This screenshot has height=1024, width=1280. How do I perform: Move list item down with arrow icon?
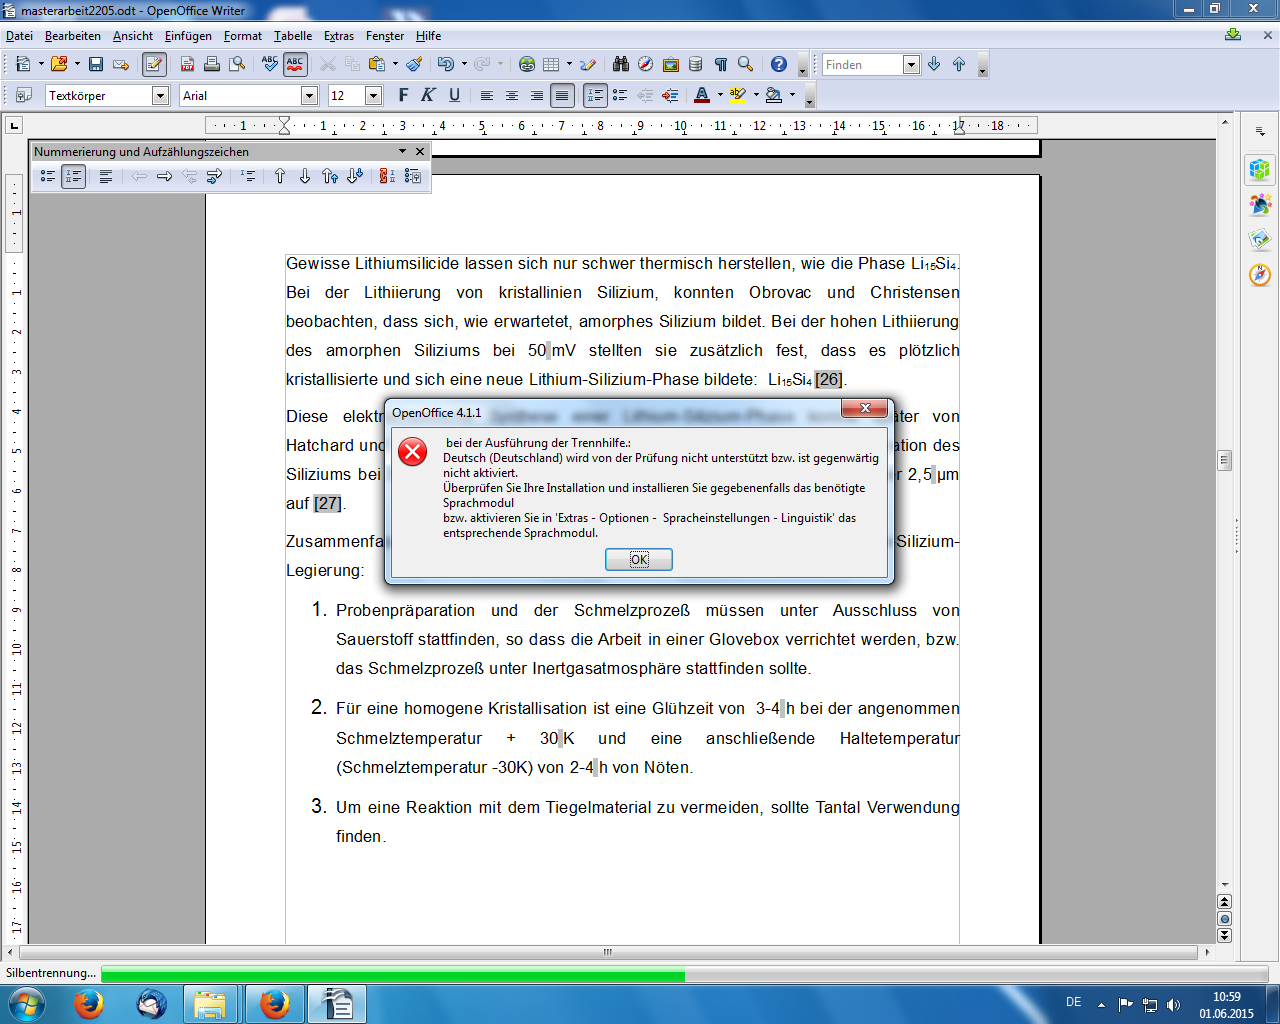point(305,176)
